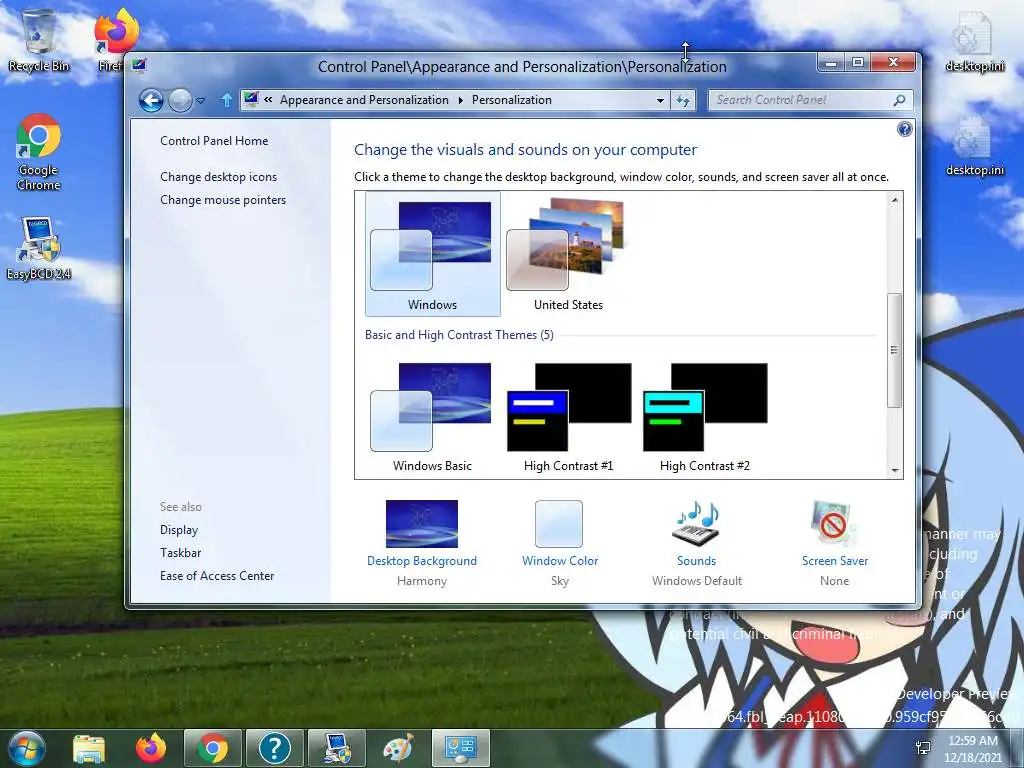Viewport: 1024px width, 768px height.
Task: Select the lower desktop.ini file icon
Action: coord(975,145)
